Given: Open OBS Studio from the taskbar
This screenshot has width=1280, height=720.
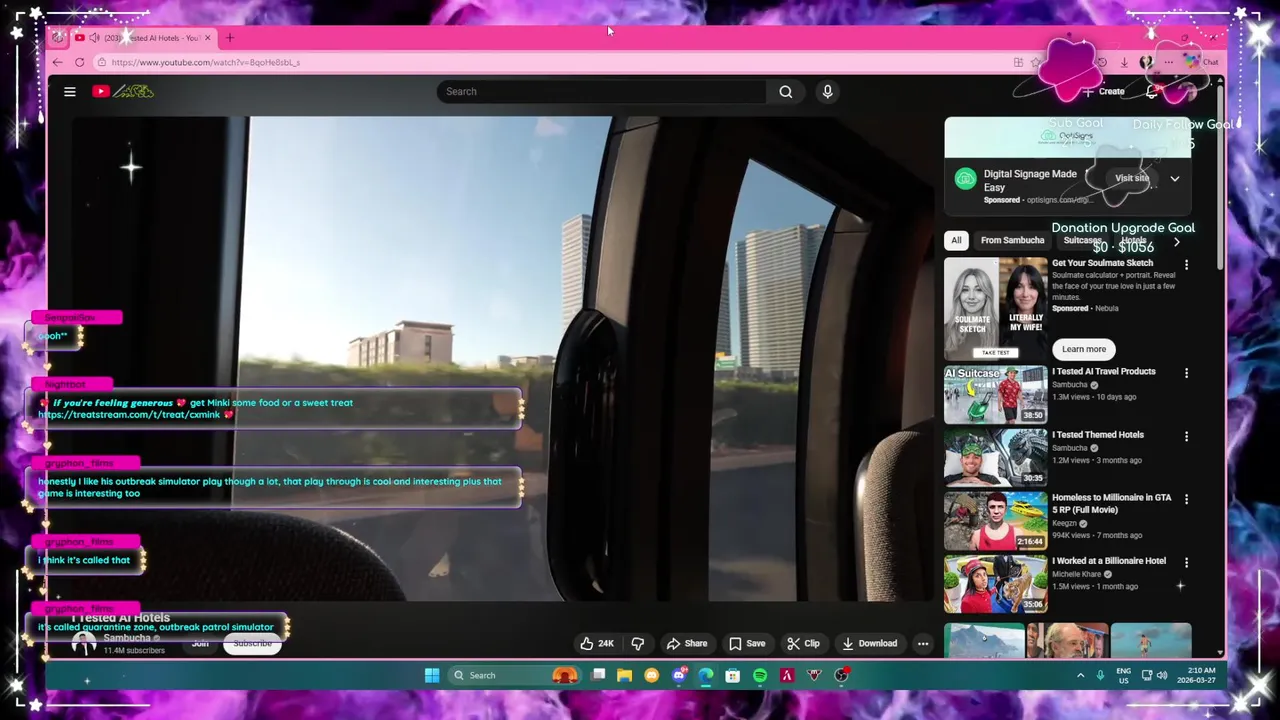Looking at the screenshot, I should tap(841, 675).
